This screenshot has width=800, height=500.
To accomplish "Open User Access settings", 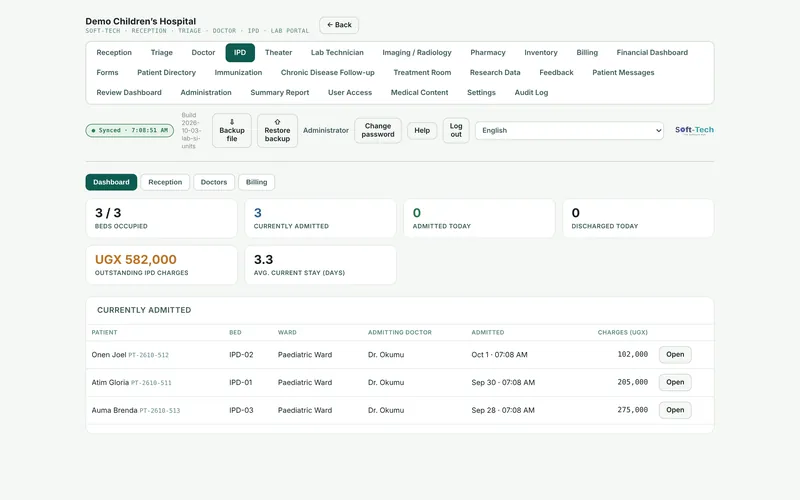I will pos(350,92).
